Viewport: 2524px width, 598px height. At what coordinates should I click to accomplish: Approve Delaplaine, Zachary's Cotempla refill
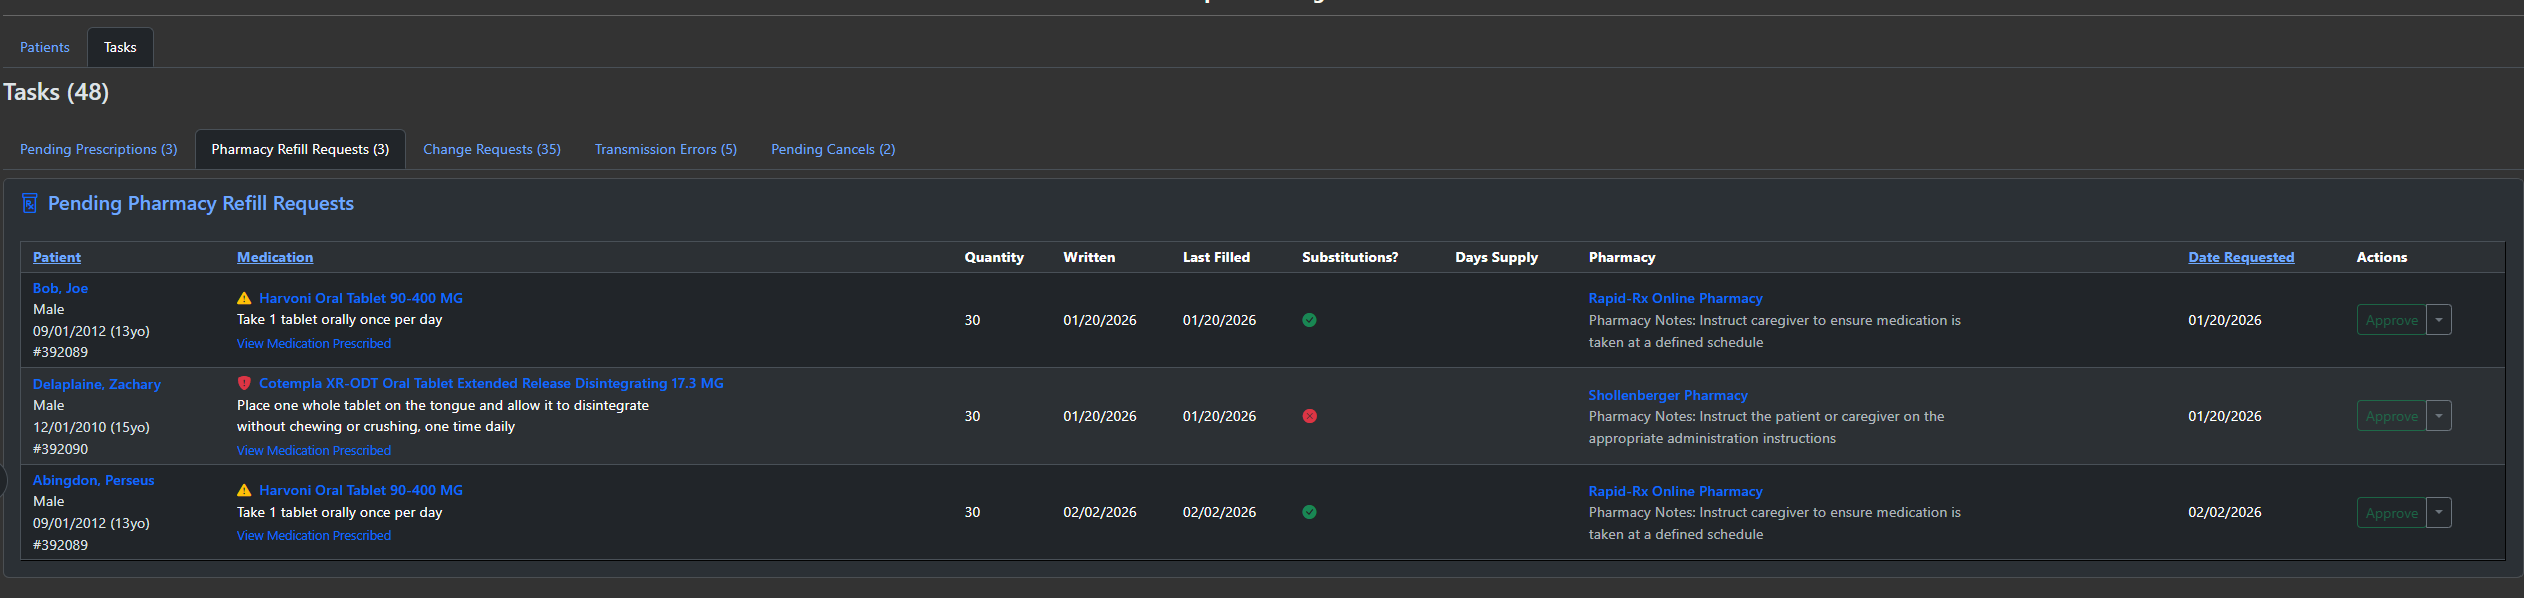2391,416
